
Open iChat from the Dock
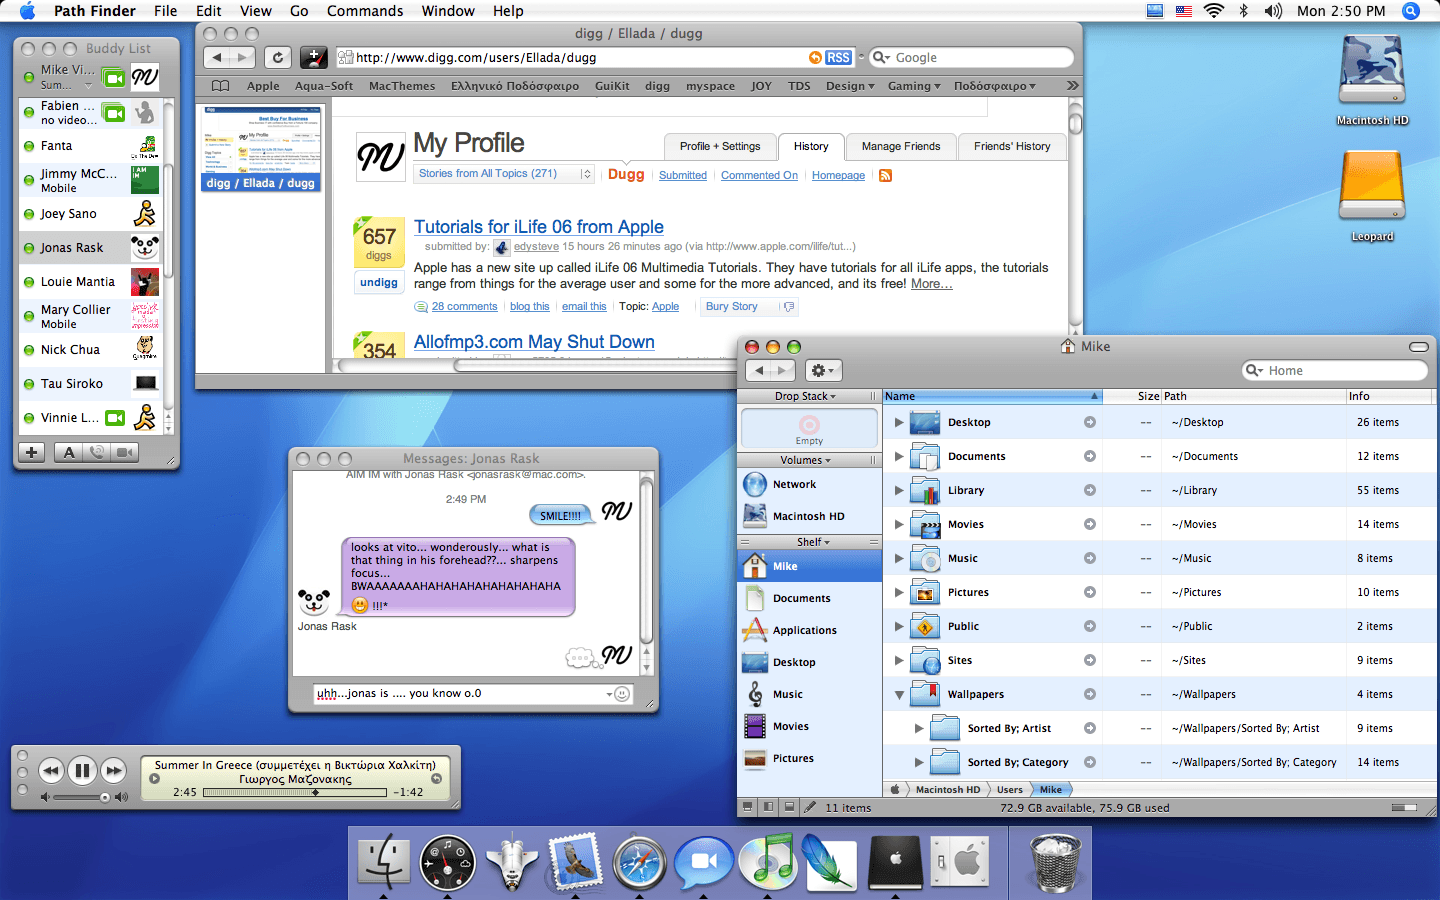point(704,862)
